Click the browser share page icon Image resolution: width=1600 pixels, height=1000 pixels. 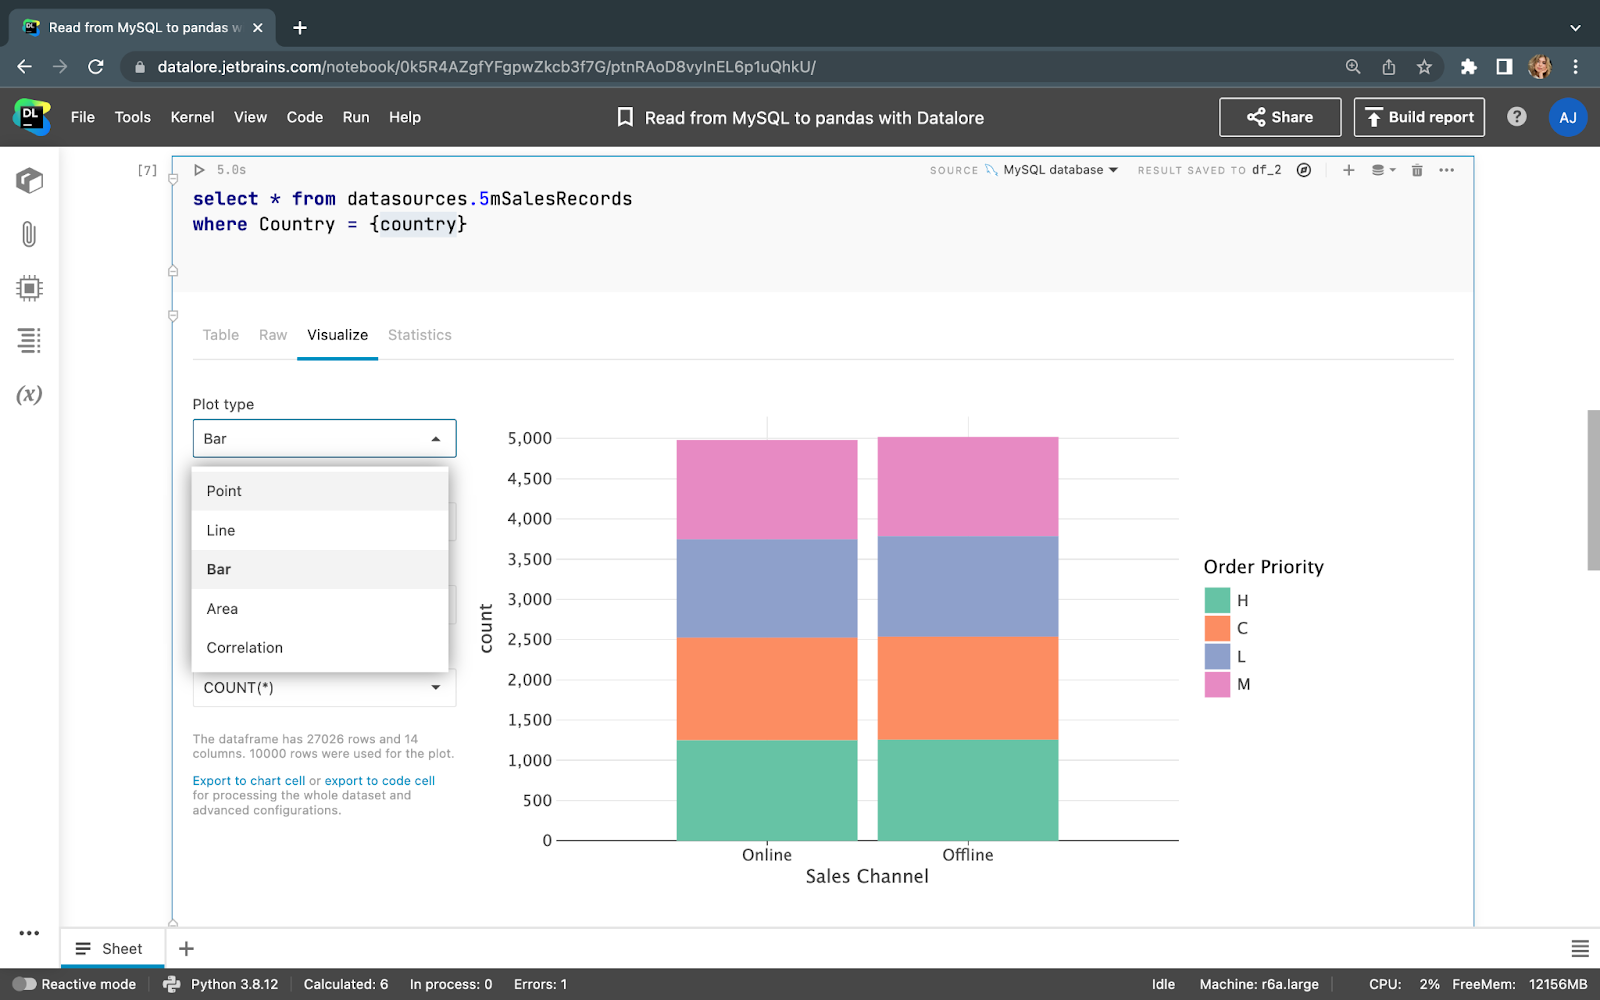coord(1389,67)
